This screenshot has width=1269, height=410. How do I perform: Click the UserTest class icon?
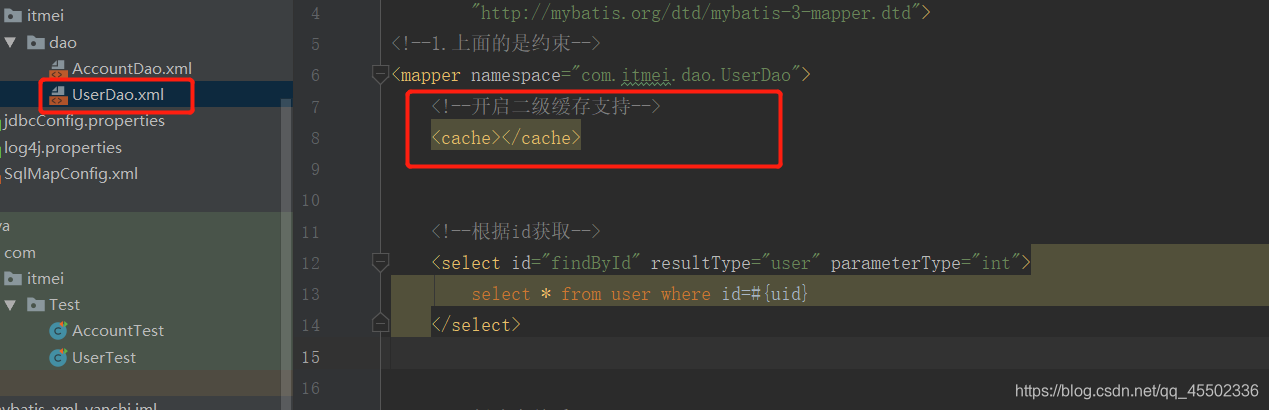click(58, 357)
